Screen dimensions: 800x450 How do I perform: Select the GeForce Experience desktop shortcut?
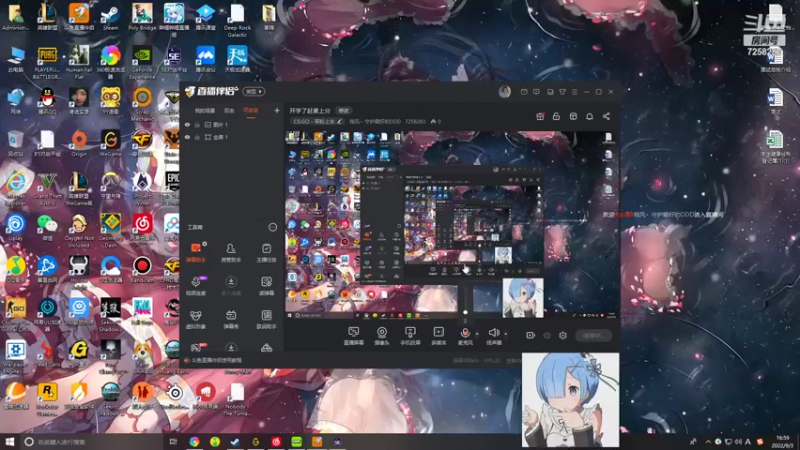point(142,63)
